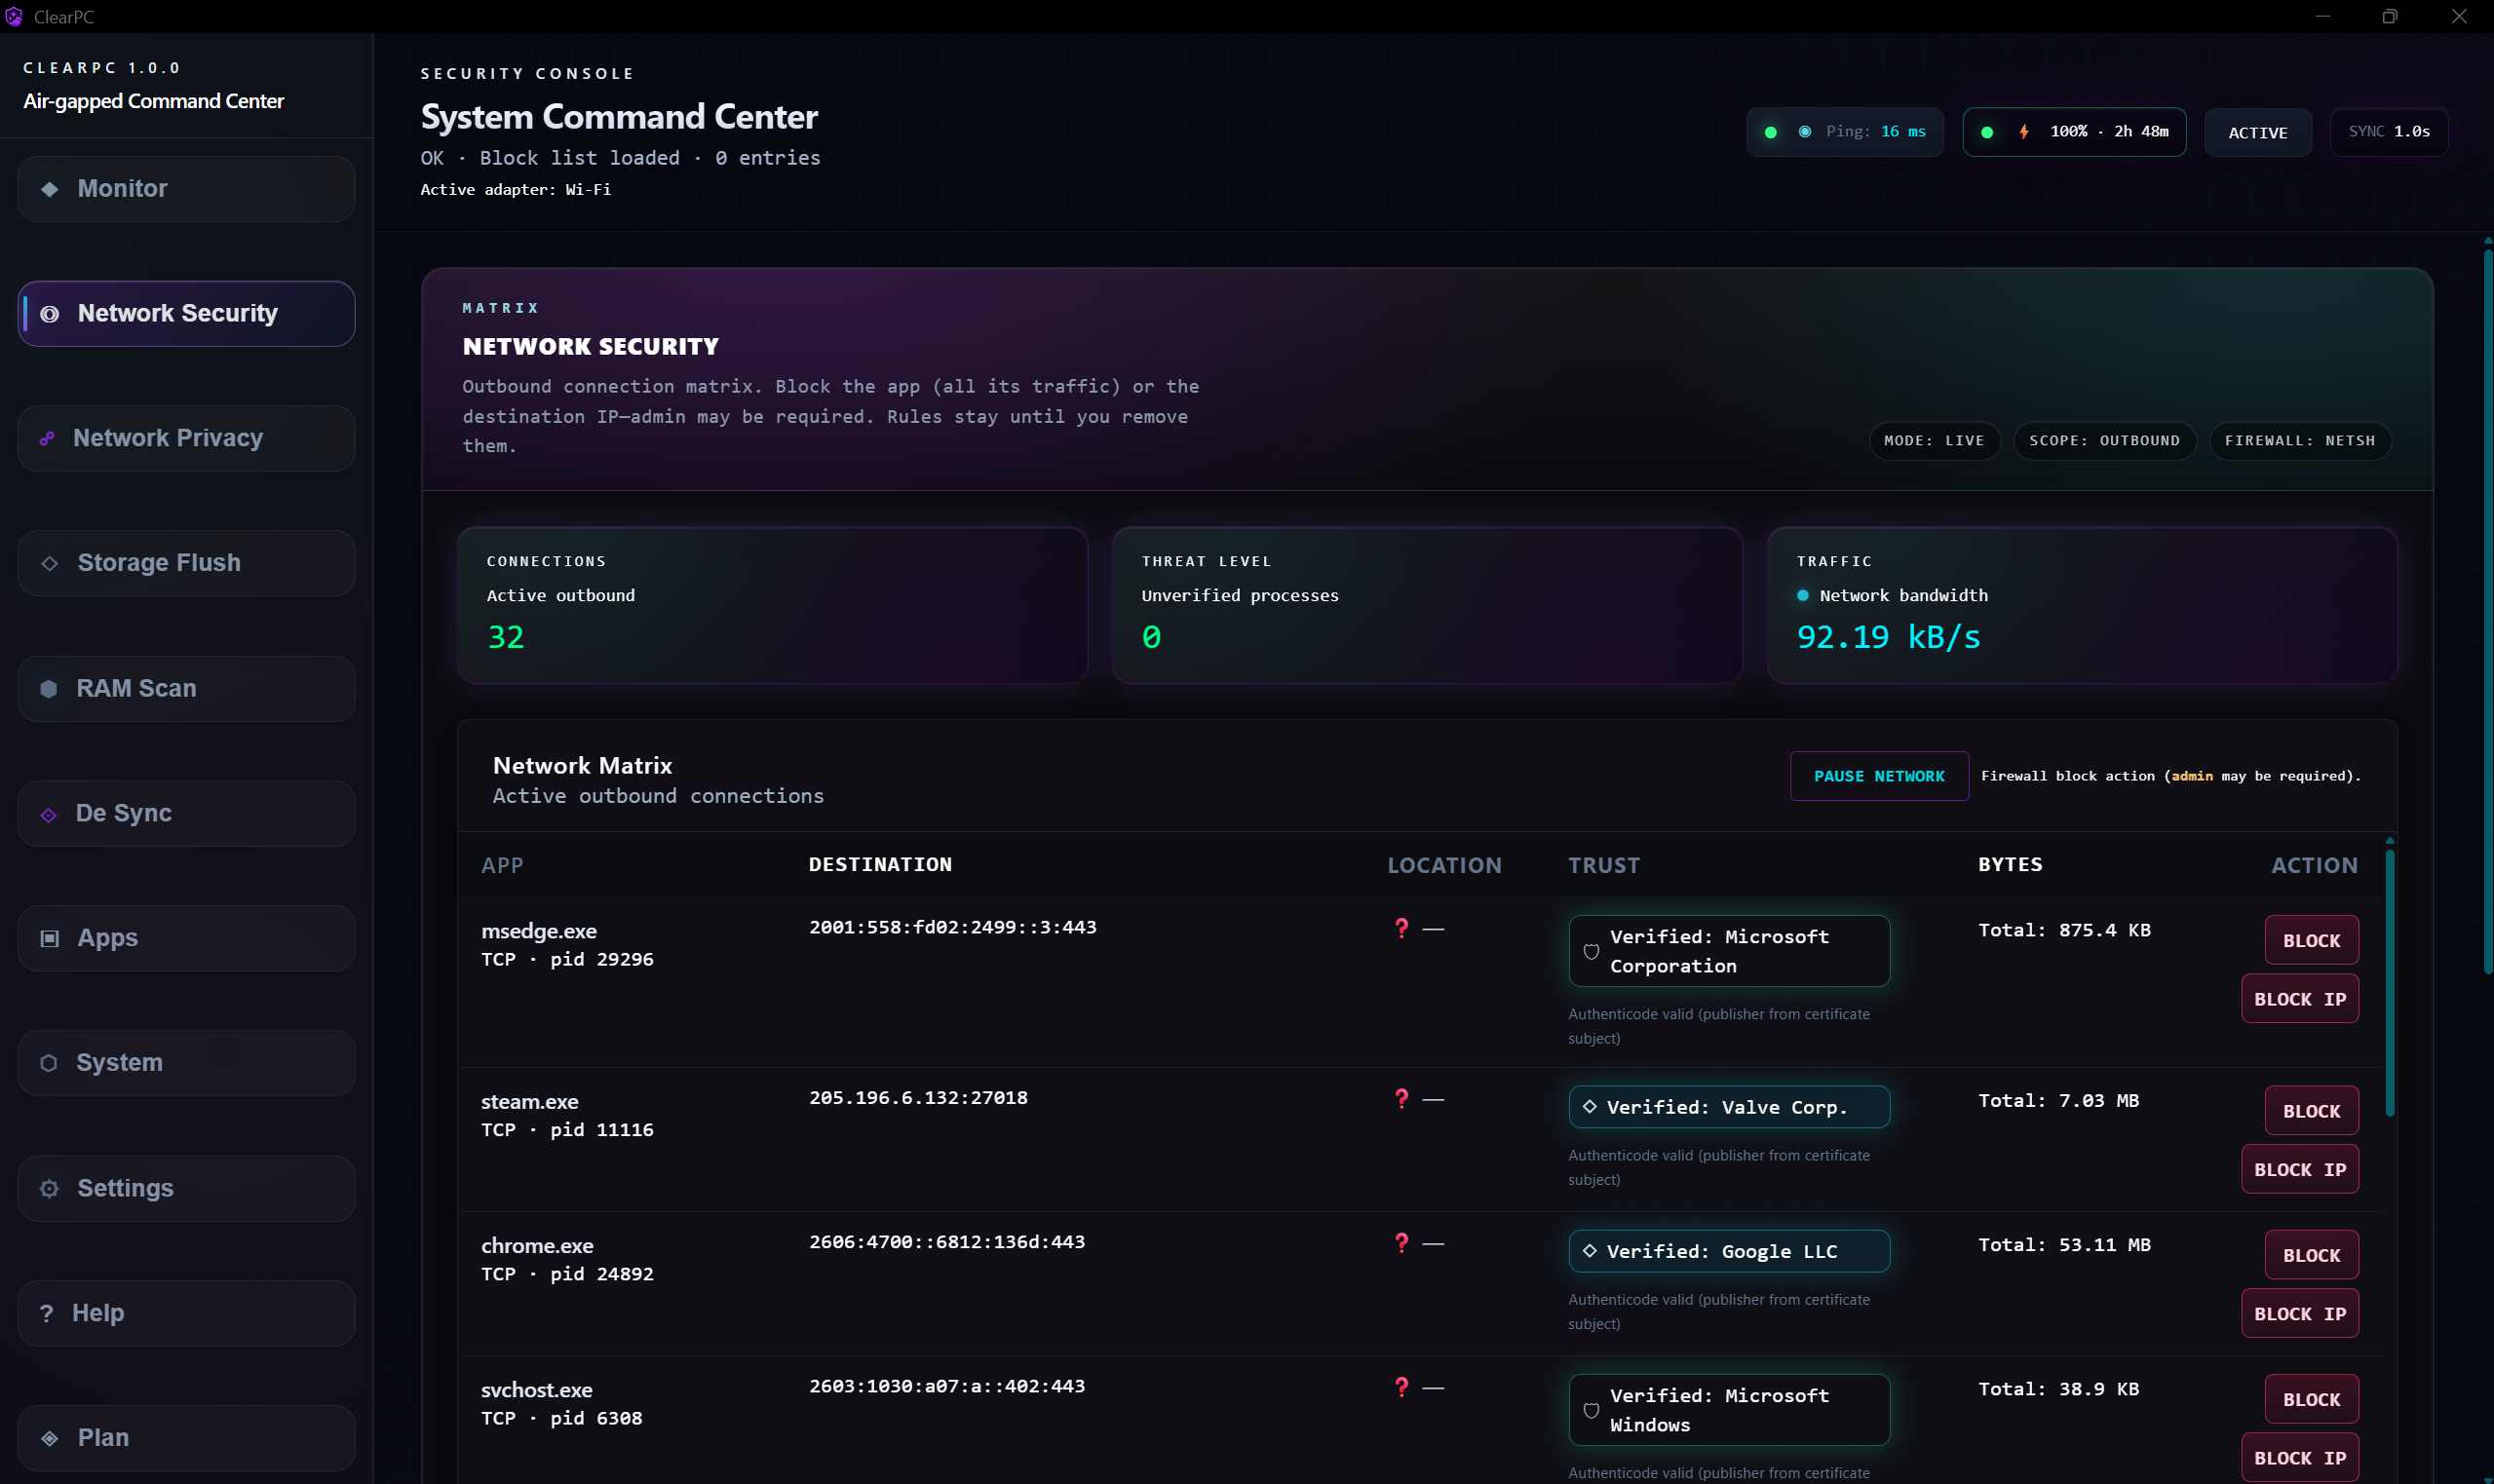Viewport: 2494px width, 1484px height.
Task: Click the Network Security eye icon
Action: (49, 314)
